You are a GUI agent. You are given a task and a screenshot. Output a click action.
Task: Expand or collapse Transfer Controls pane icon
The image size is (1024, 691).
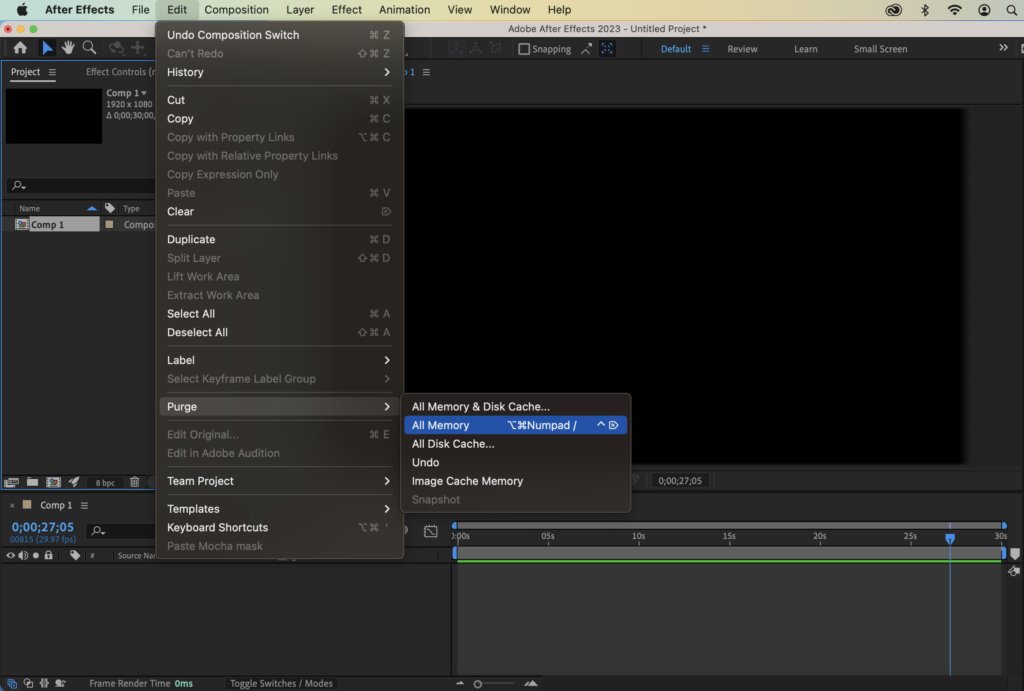coord(28,683)
